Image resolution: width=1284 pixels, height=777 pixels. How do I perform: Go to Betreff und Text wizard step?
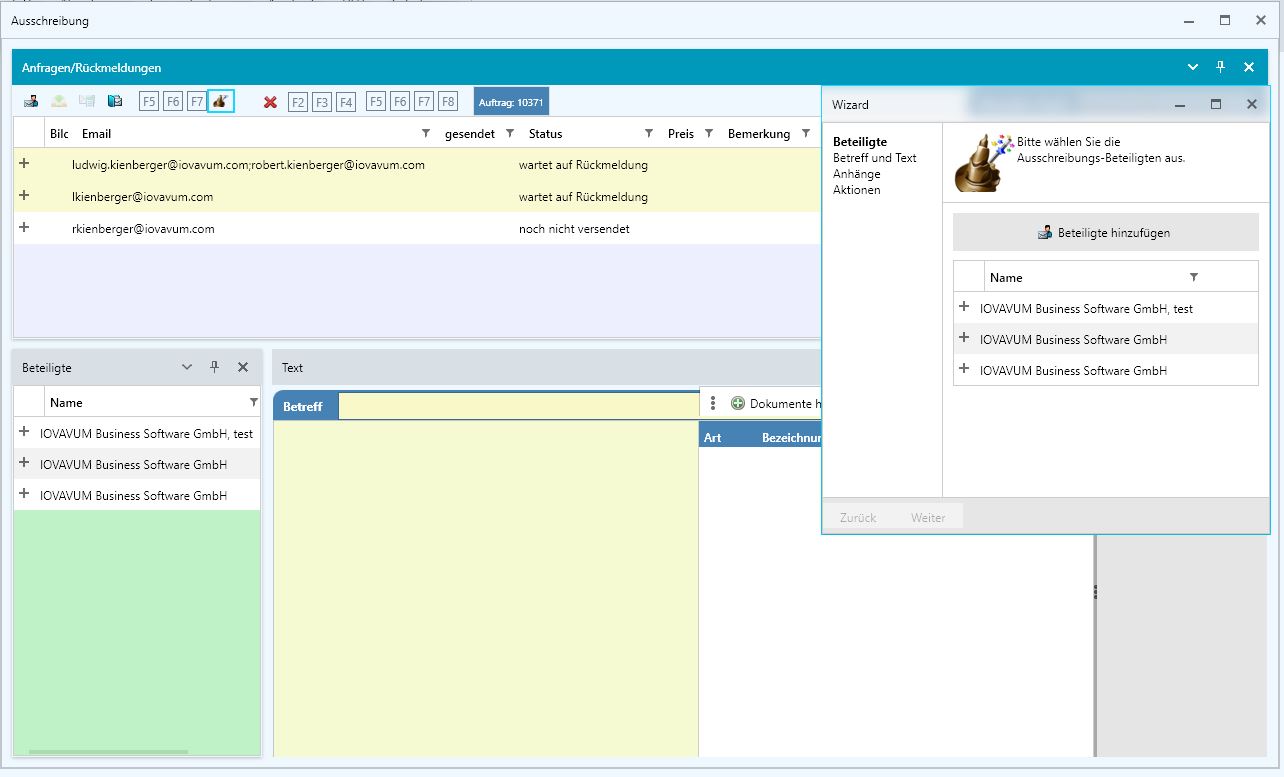point(875,158)
